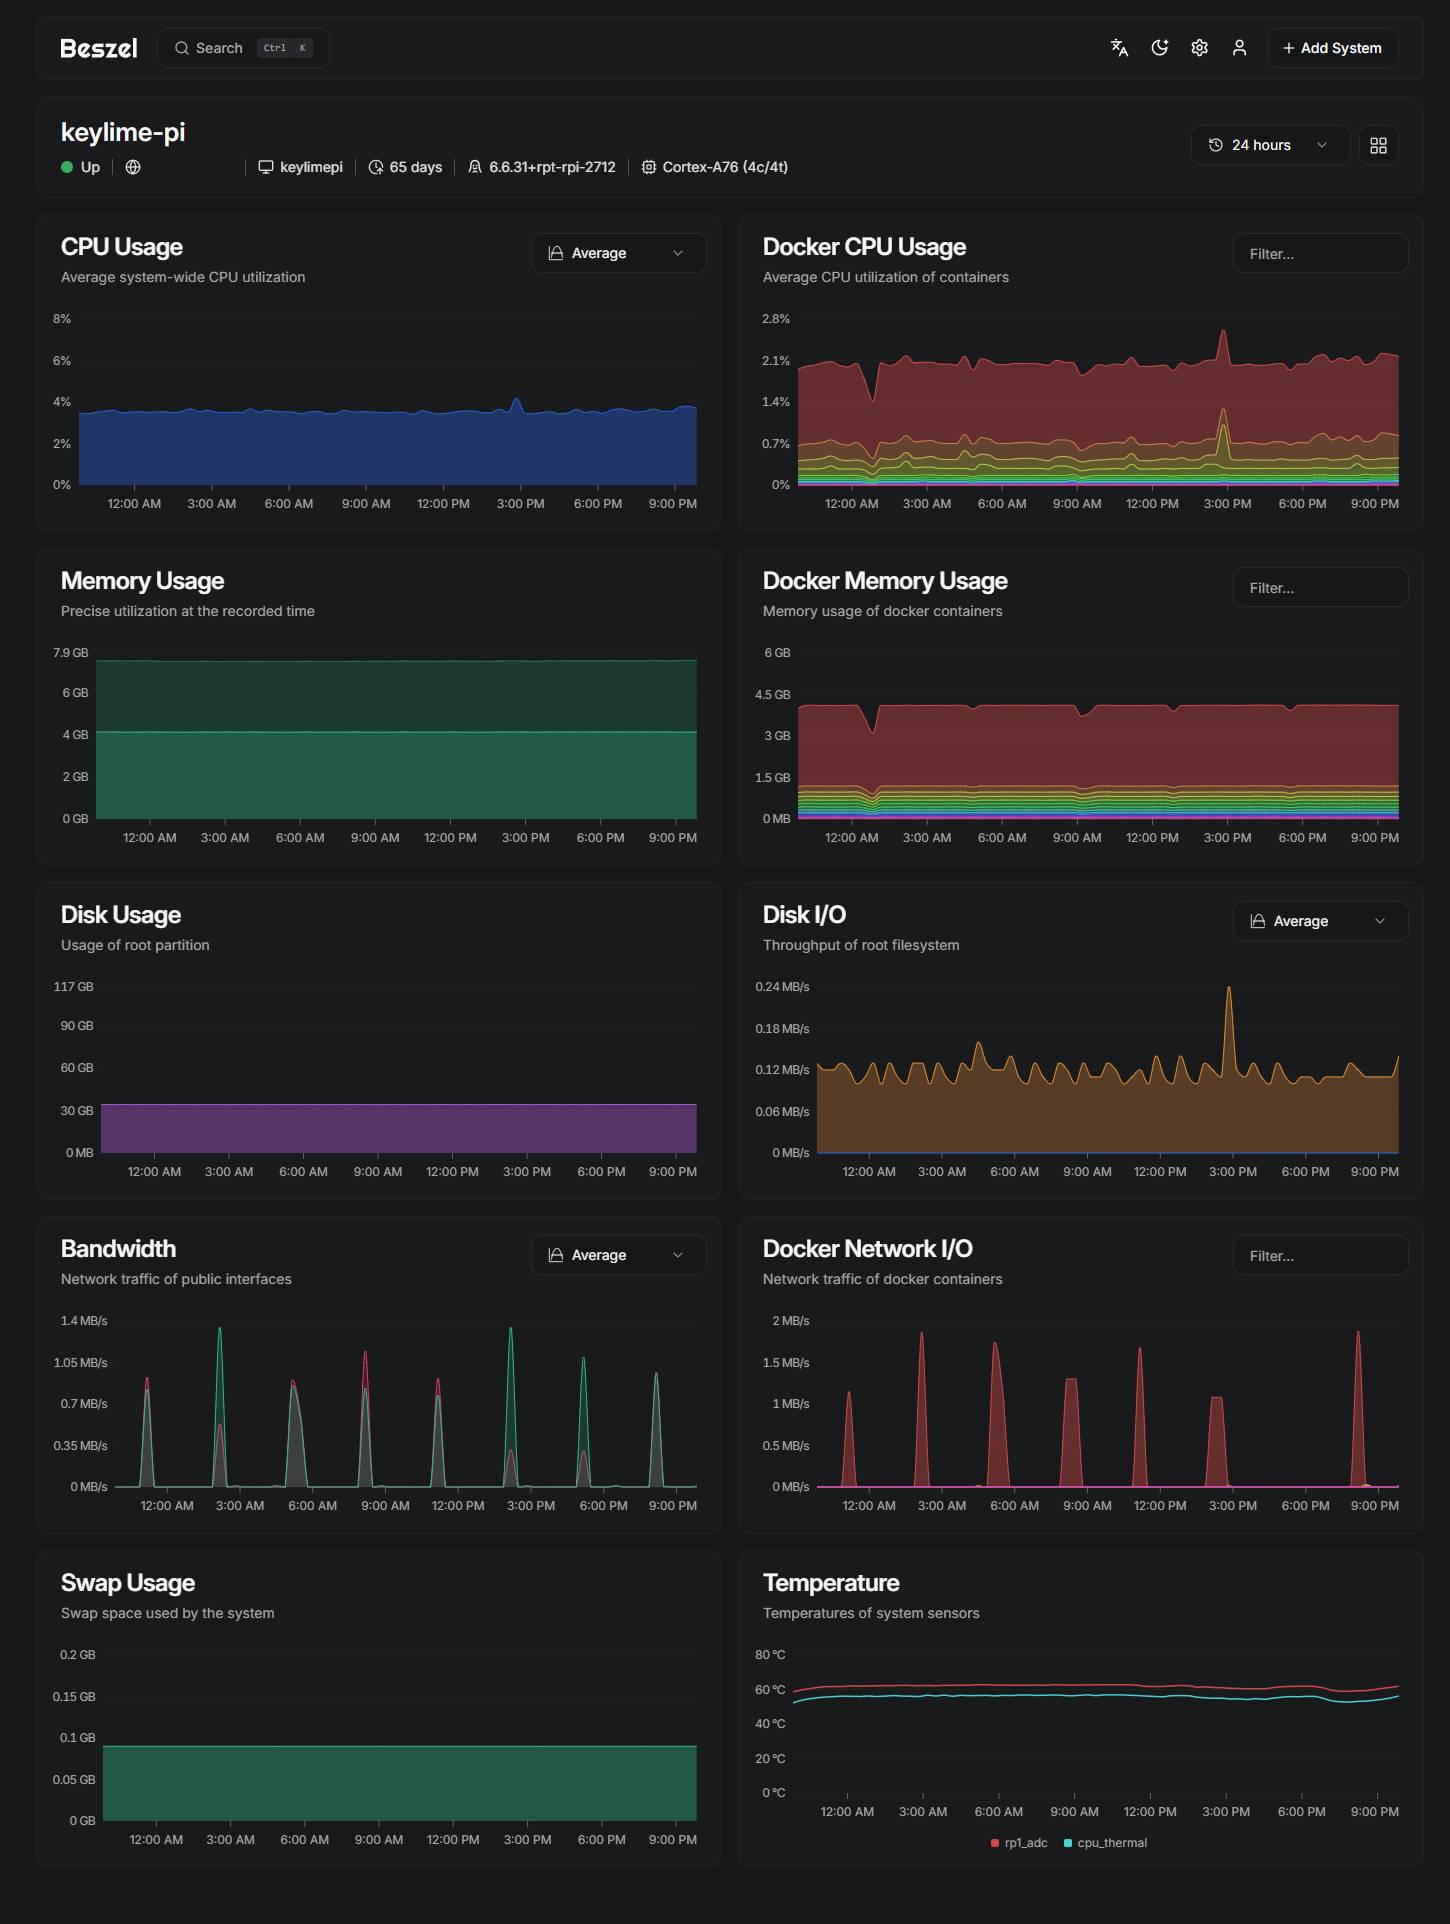Toggle dark/light theme moon icon
Viewport: 1450px width, 1924px height.
(x=1159, y=48)
